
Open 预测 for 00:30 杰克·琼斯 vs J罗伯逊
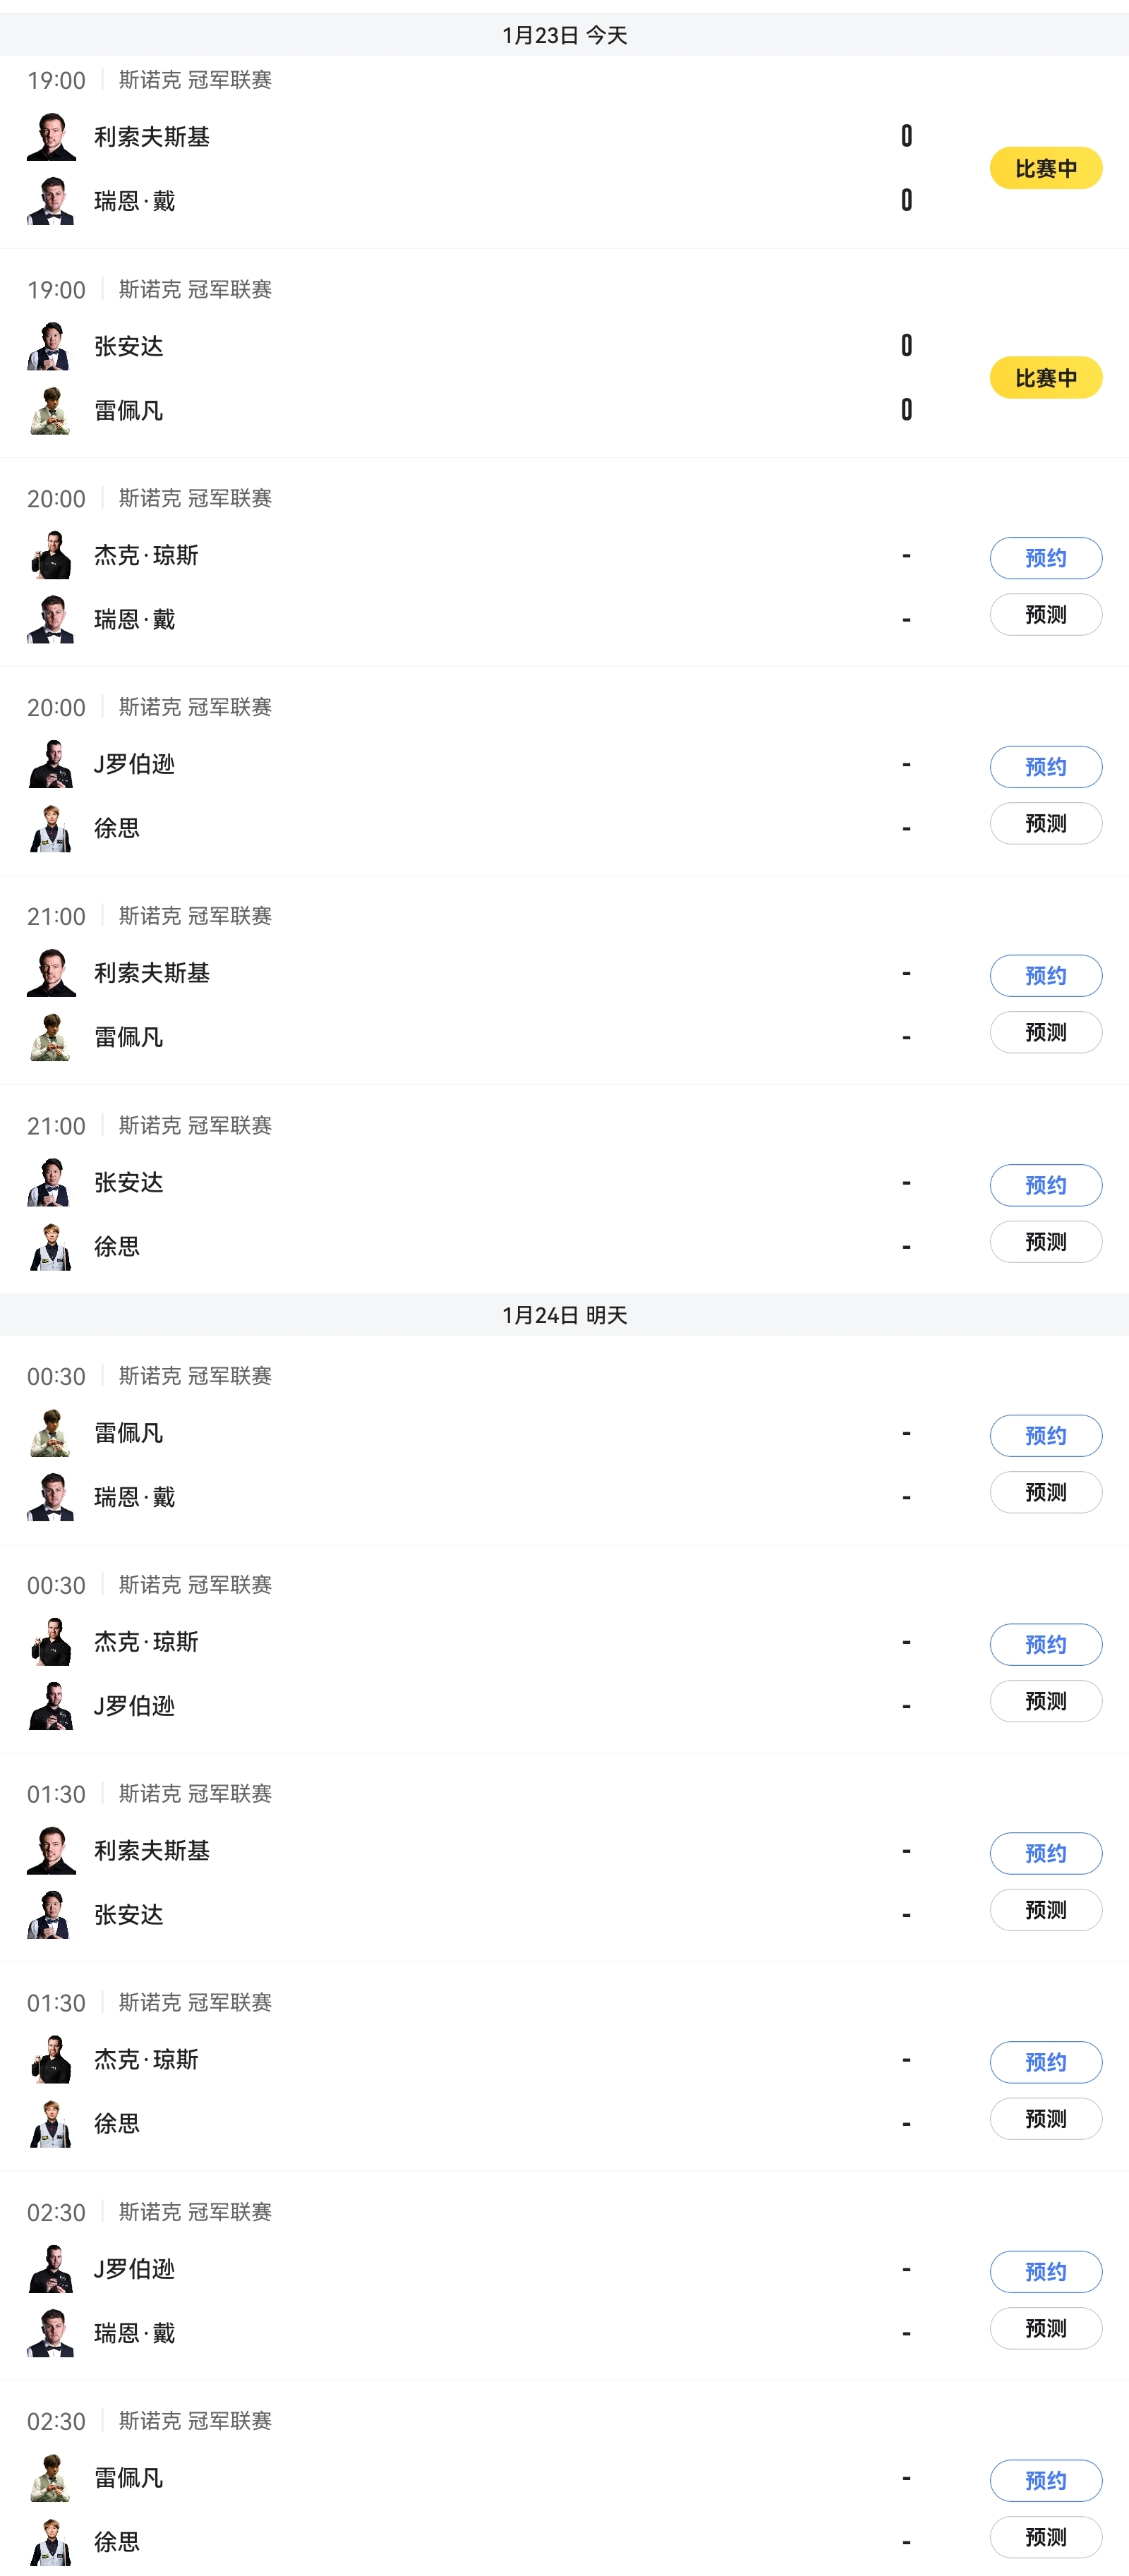click(x=1045, y=1701)
